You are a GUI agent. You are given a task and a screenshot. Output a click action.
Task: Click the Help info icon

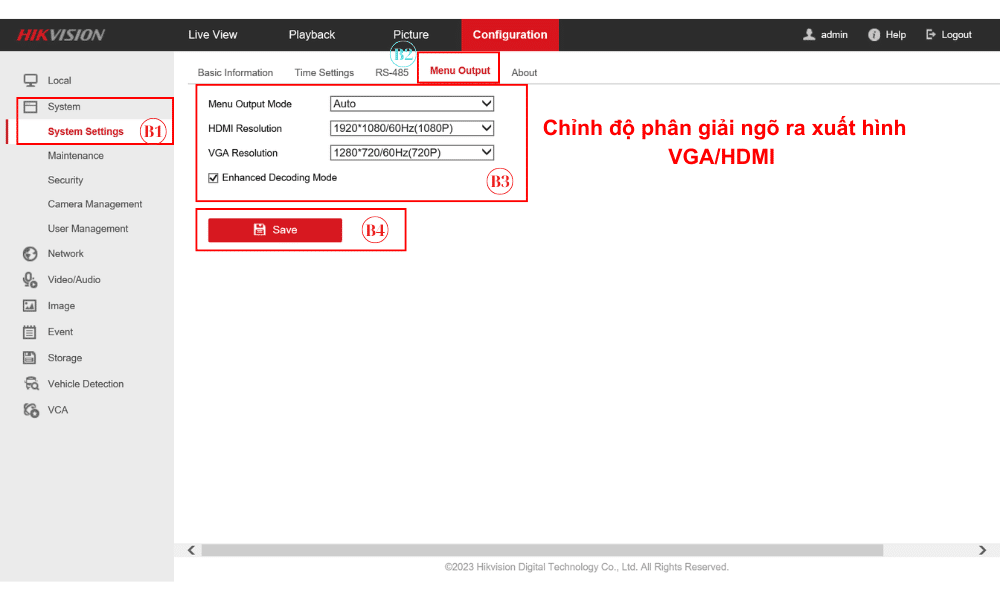tap(874, 35)
